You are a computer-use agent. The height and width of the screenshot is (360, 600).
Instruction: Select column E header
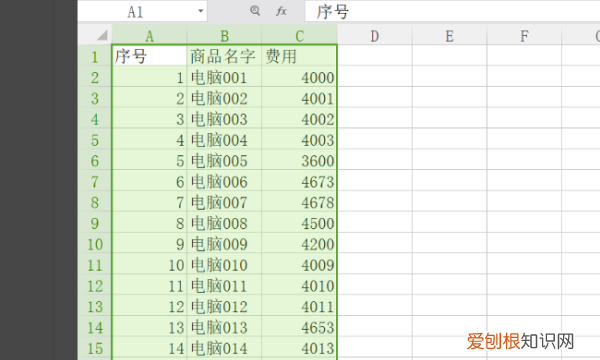(450, 36)
